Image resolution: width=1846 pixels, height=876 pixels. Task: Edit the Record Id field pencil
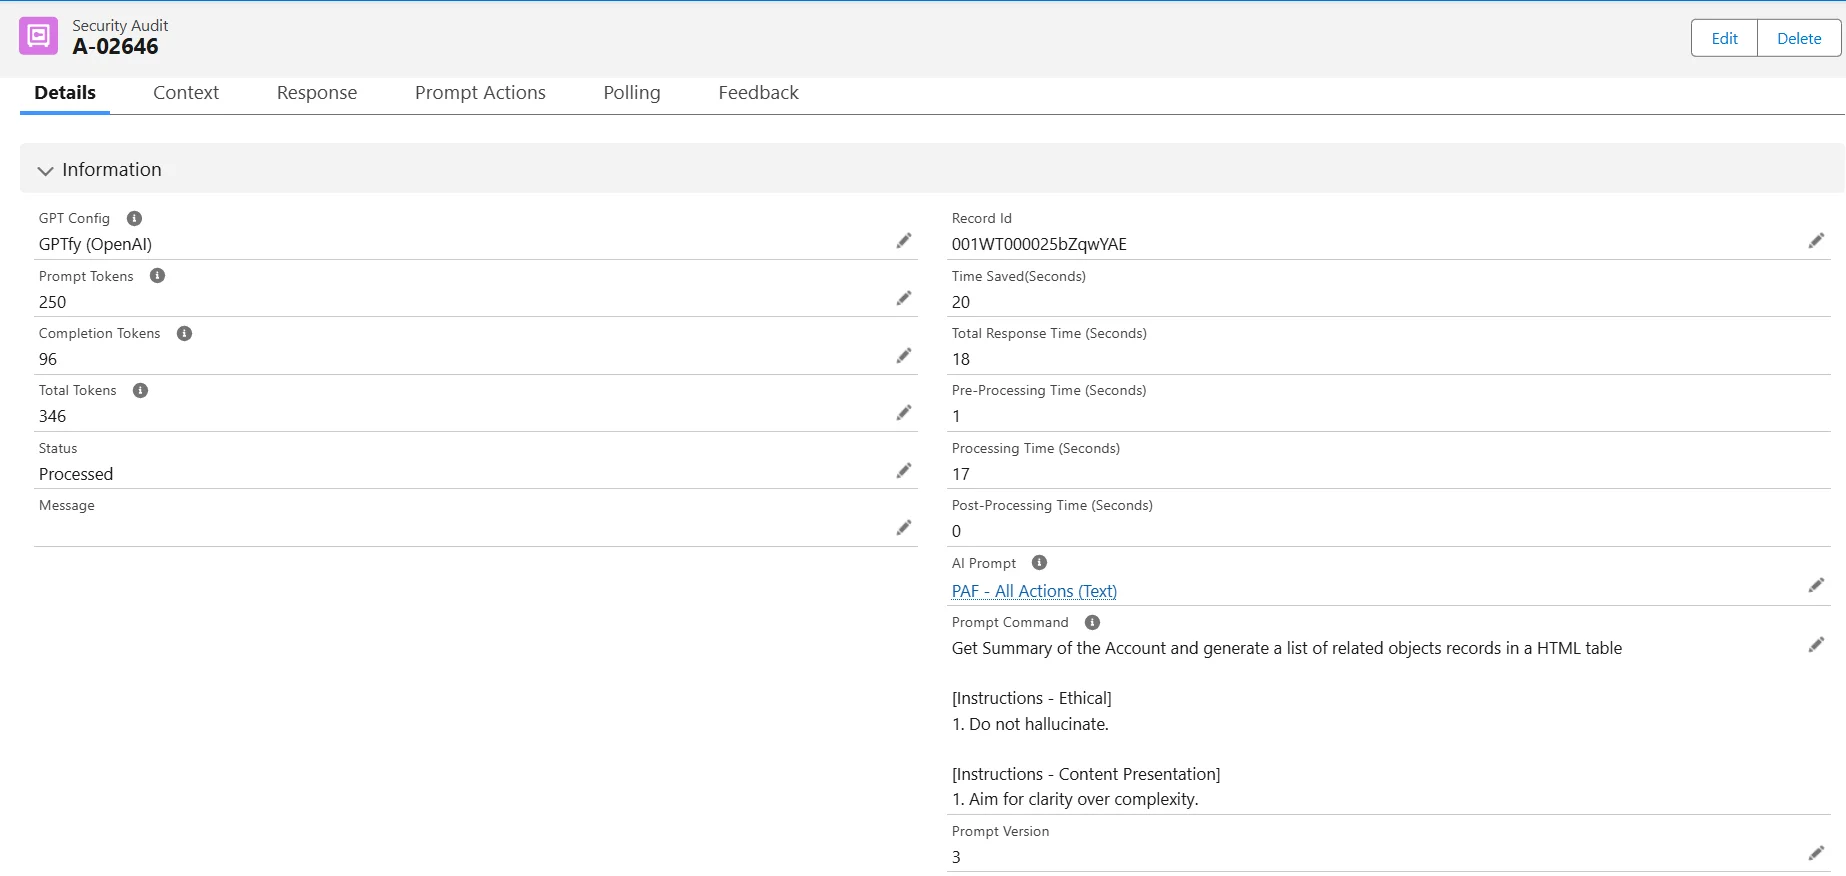pyautogui.click(x=1817, y=241)
